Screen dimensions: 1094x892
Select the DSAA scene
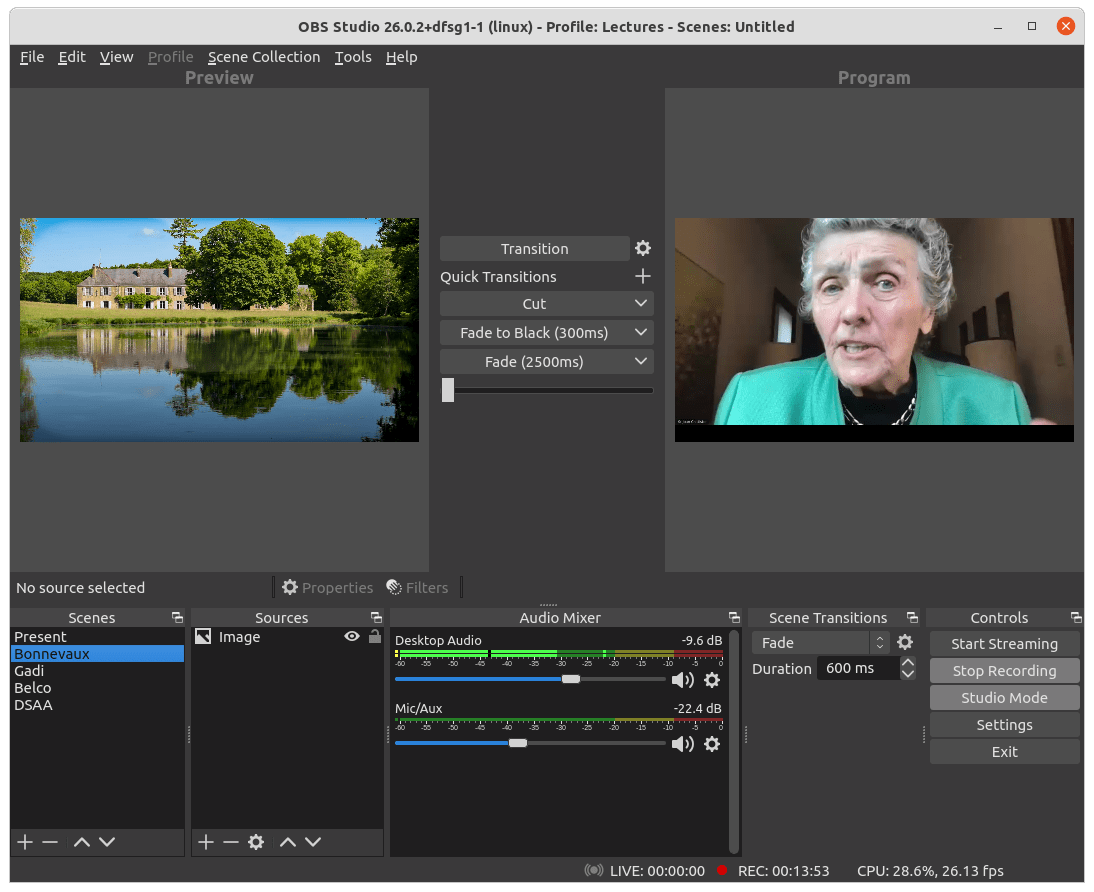(97, 705)
